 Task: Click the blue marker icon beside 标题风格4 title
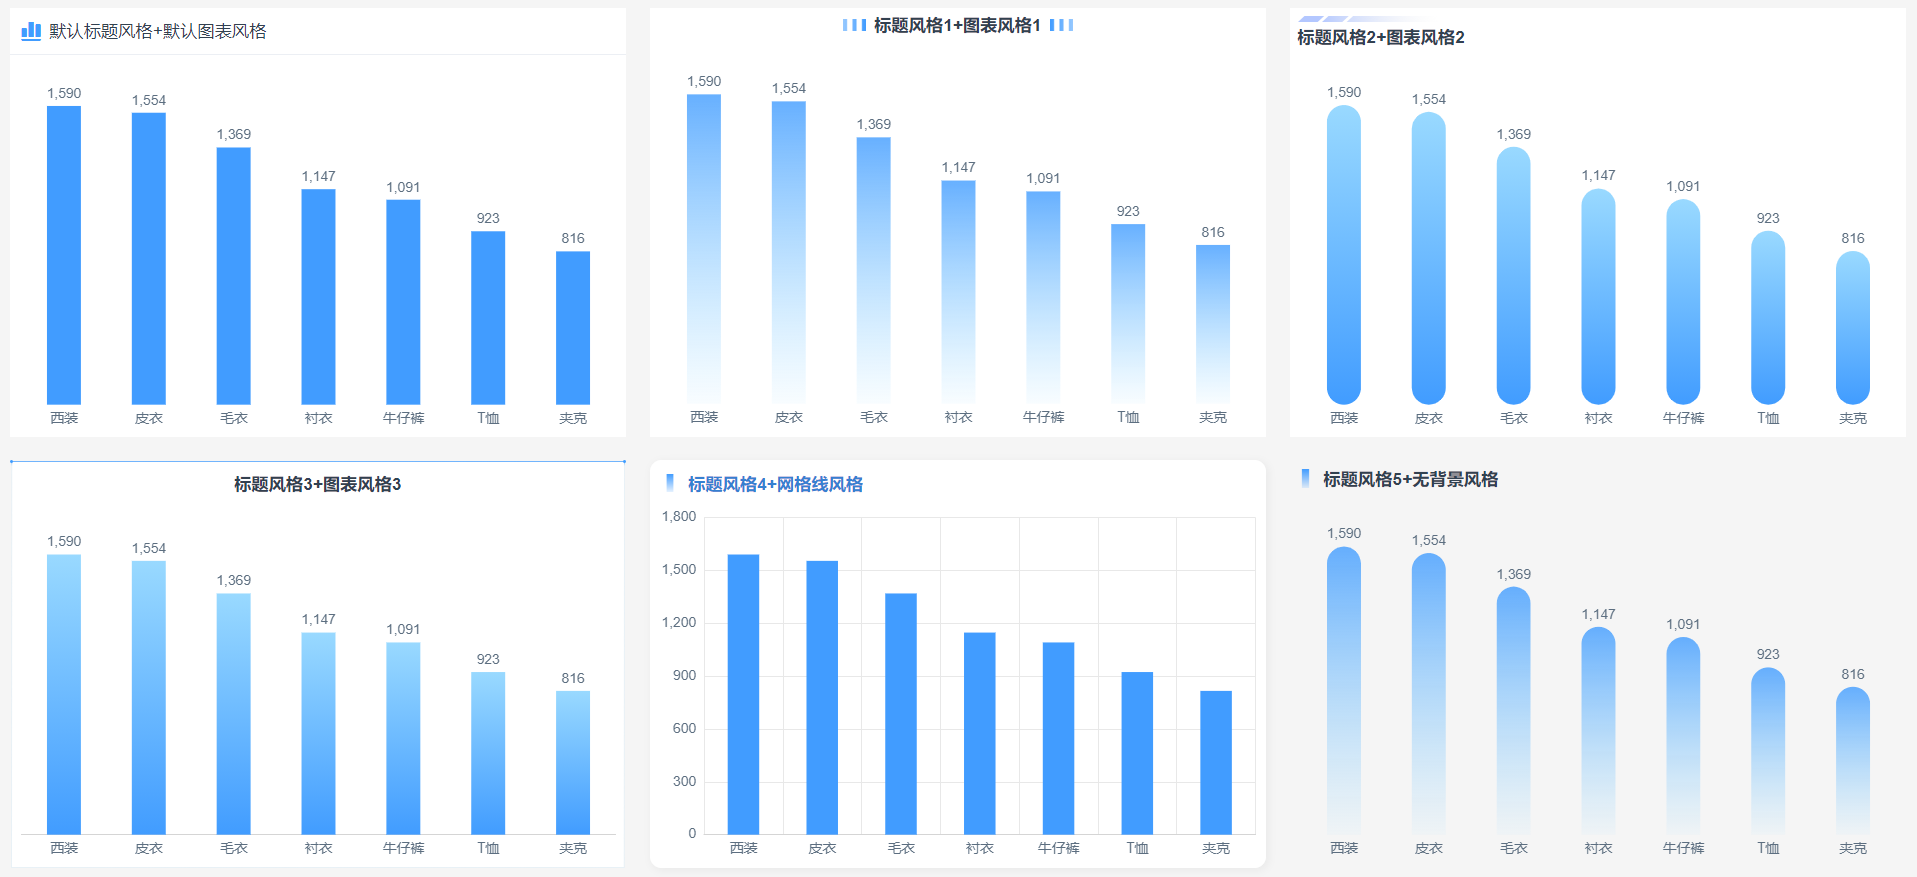click(670, 483)
